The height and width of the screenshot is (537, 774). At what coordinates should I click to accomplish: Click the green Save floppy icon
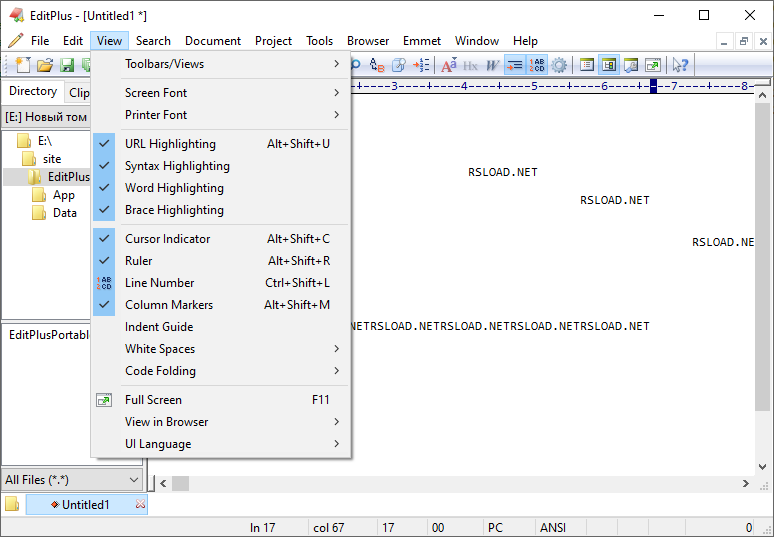click(x=67, y=65)
